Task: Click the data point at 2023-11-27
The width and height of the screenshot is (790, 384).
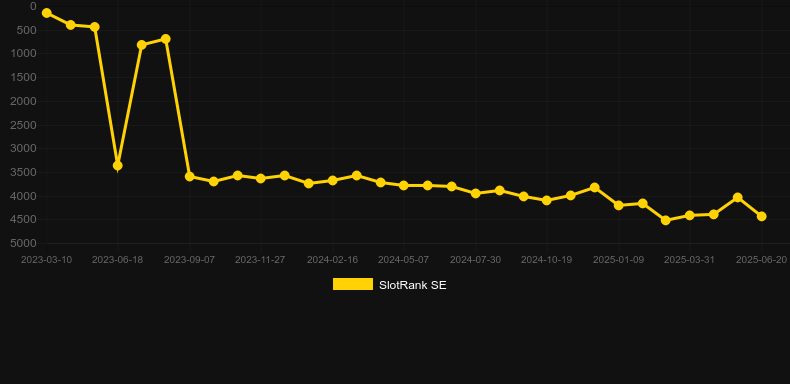Action: pyautogui.click(x=260, y=178)
